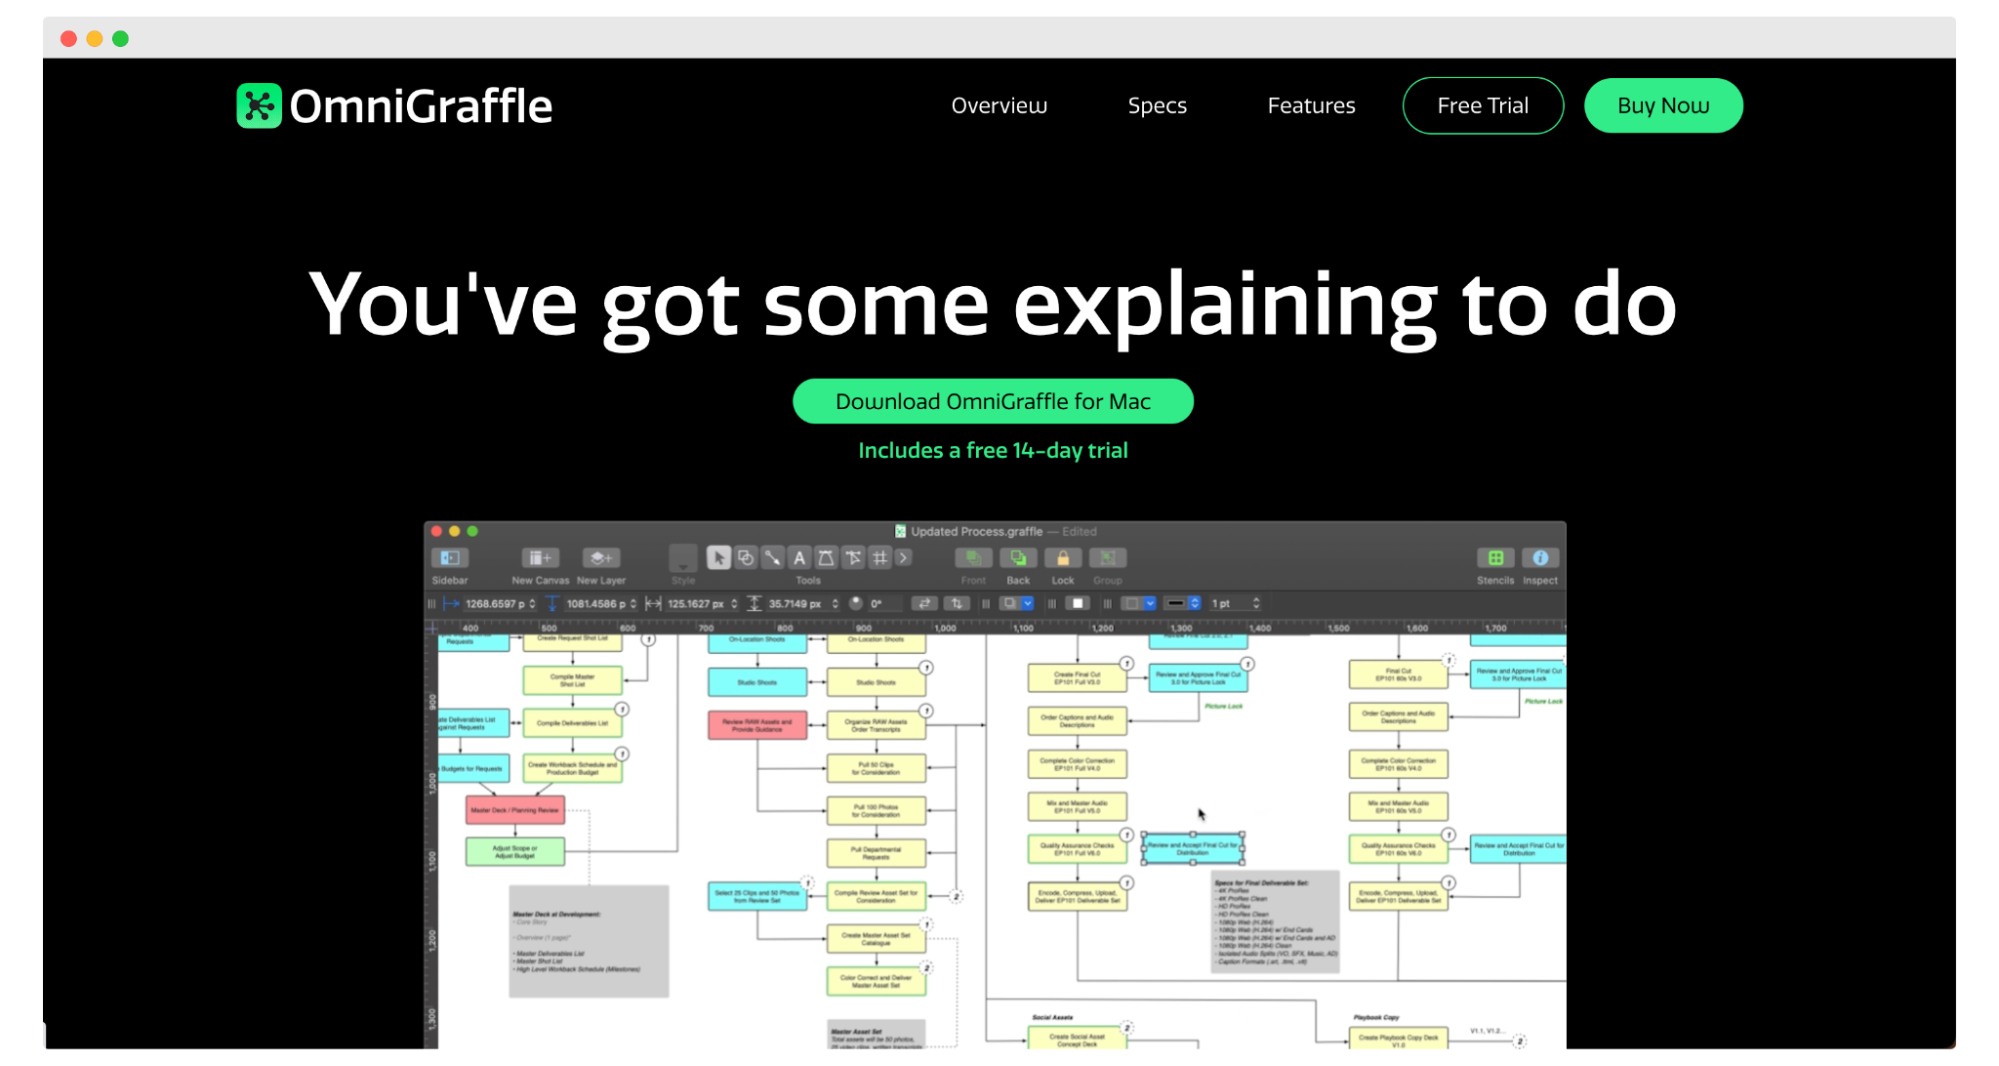The width and height of the screenshot is (1999, 1066).
Task: Click the Buy Now button
Action: [1662, 105]
